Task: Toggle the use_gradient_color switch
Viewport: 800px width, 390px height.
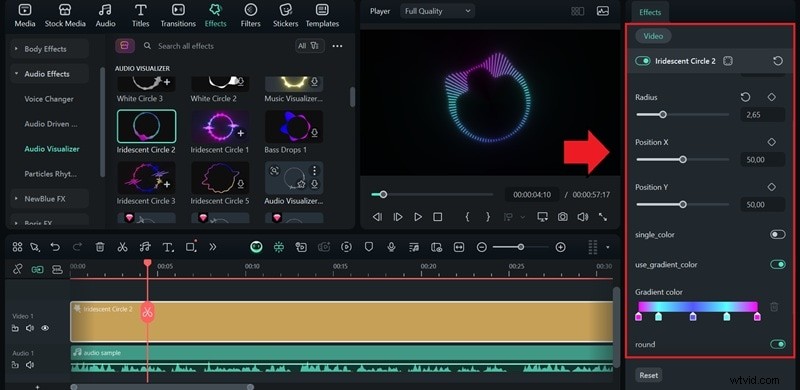Action: click(778, 264)
